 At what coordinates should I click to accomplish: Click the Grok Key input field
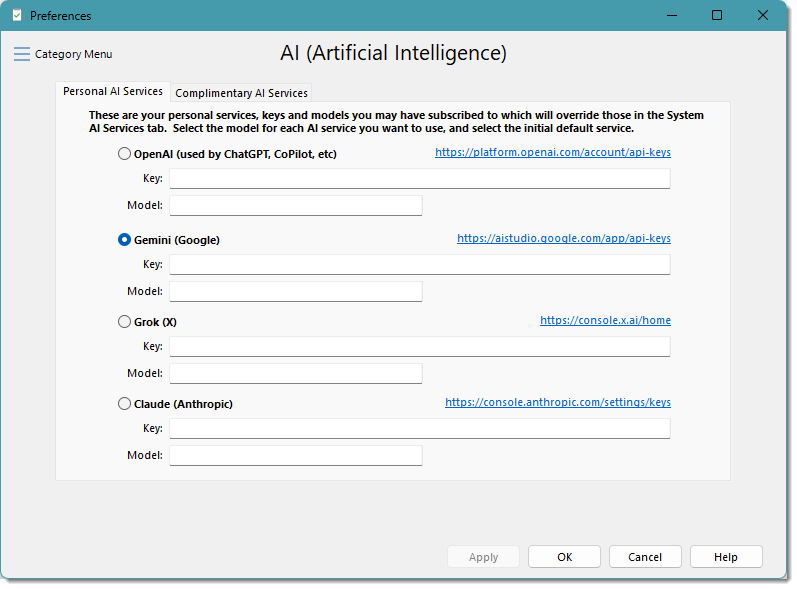pyautogui.click(x=419, y=347)
